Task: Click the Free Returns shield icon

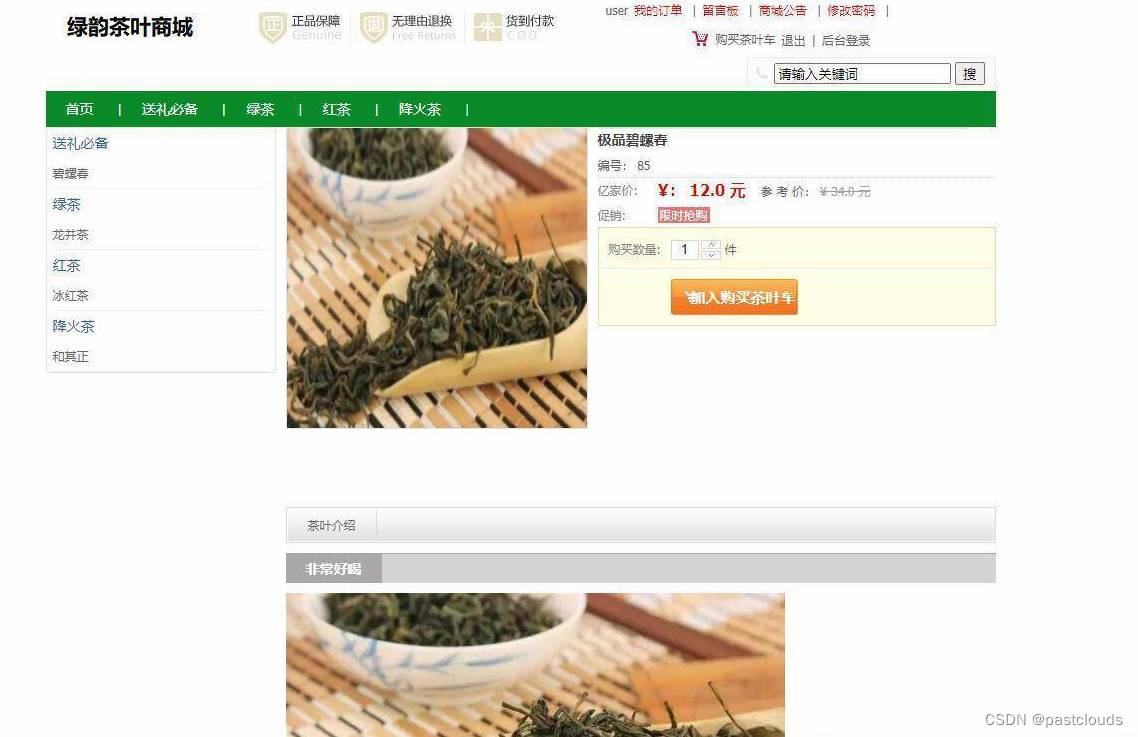Action: 373,28
